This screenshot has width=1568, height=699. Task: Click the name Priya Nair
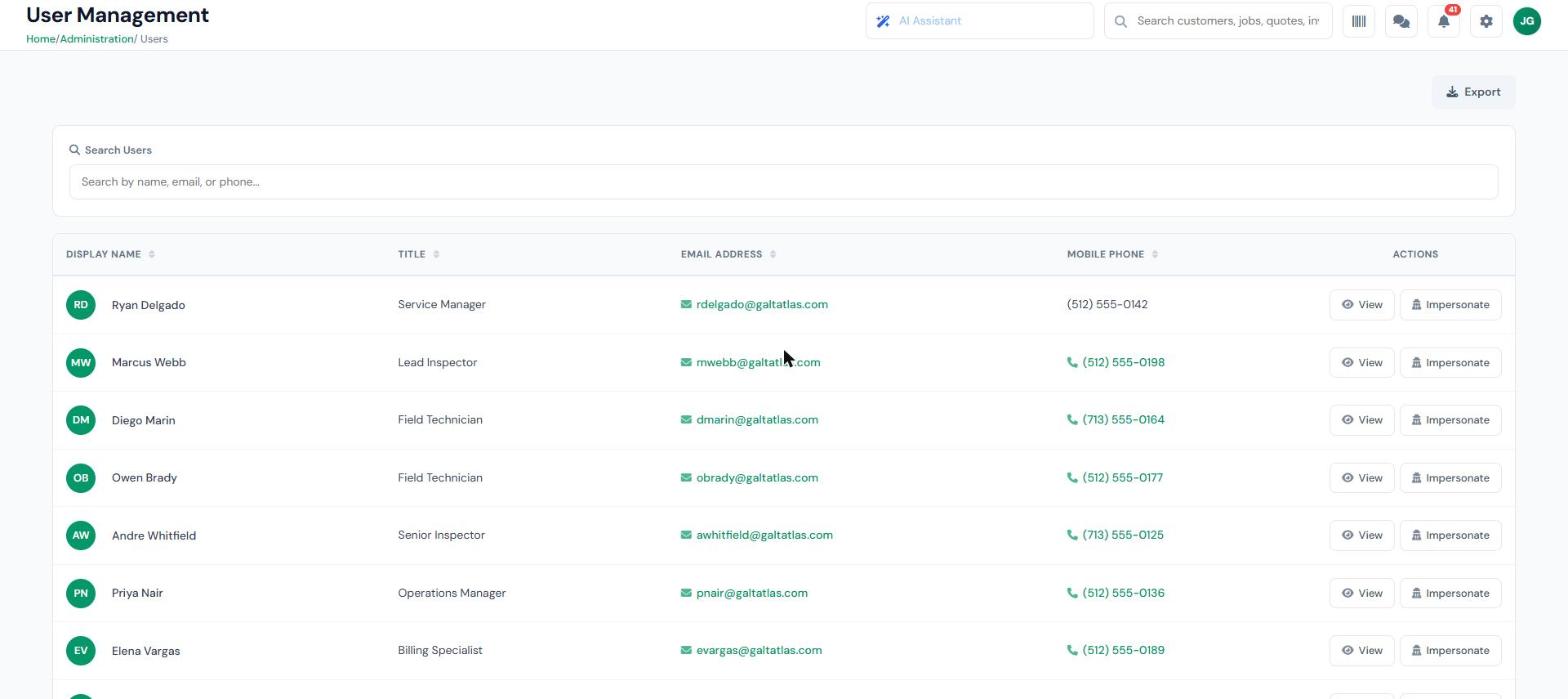pos(137,593)
